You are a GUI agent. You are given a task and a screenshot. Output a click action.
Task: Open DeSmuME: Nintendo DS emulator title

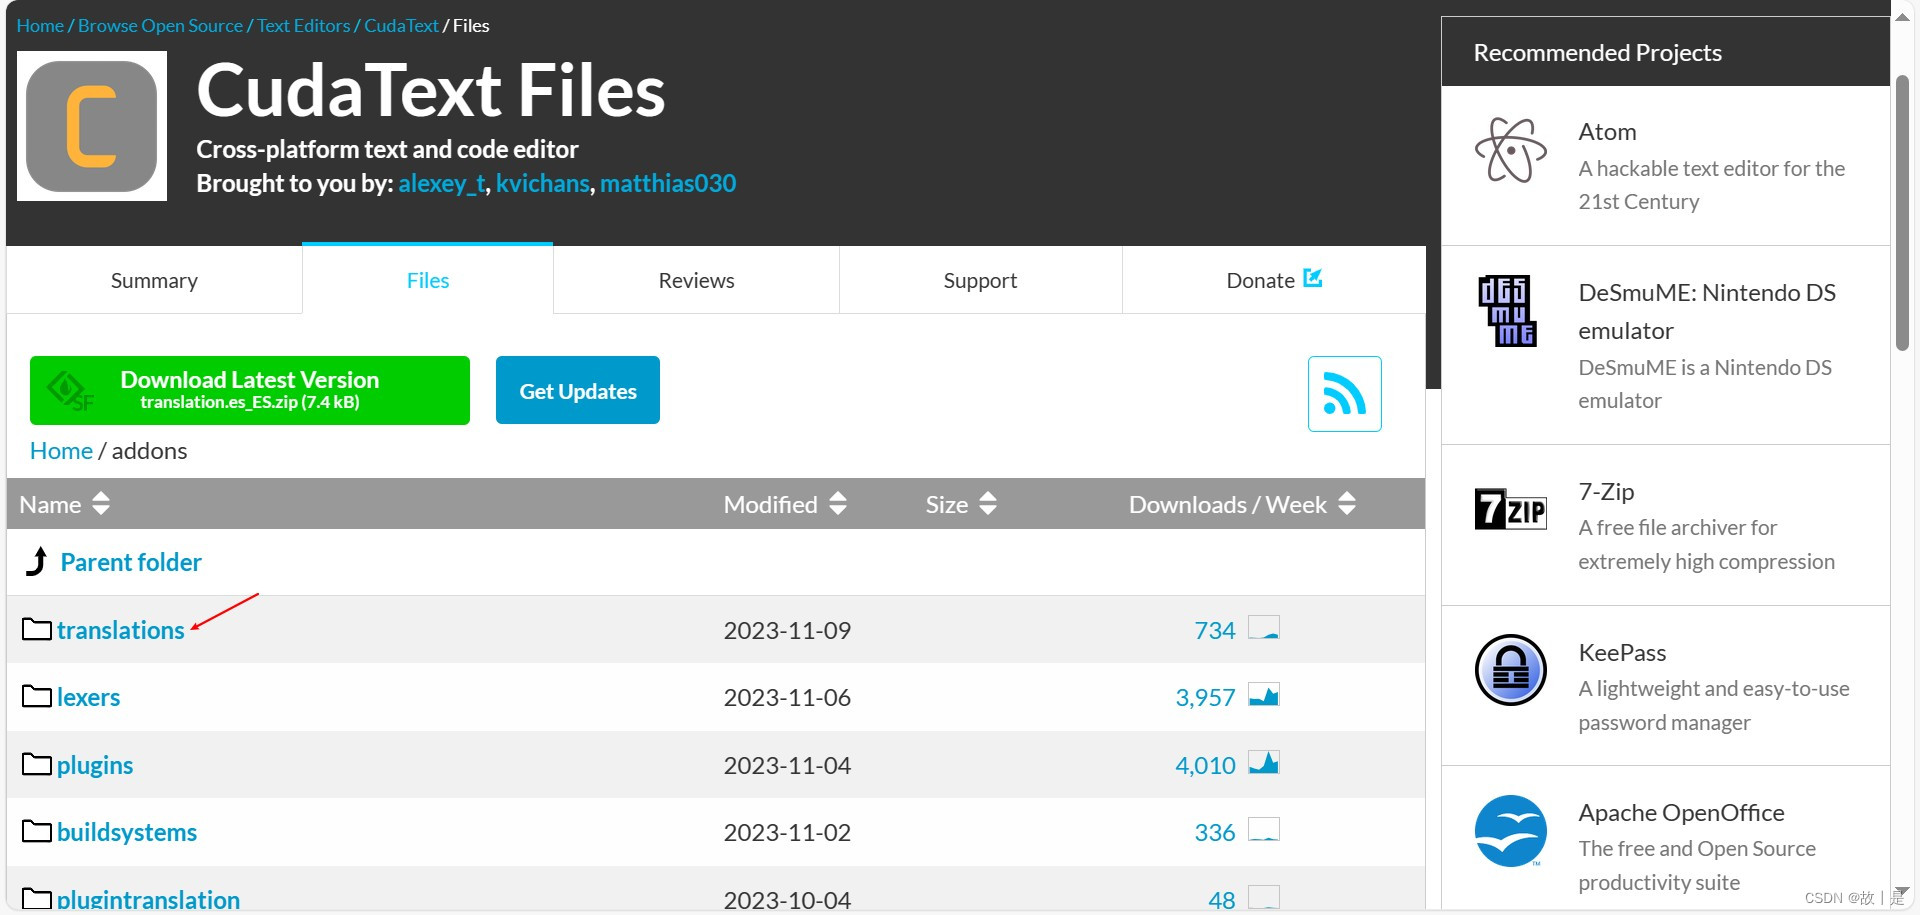point(1707,311)
